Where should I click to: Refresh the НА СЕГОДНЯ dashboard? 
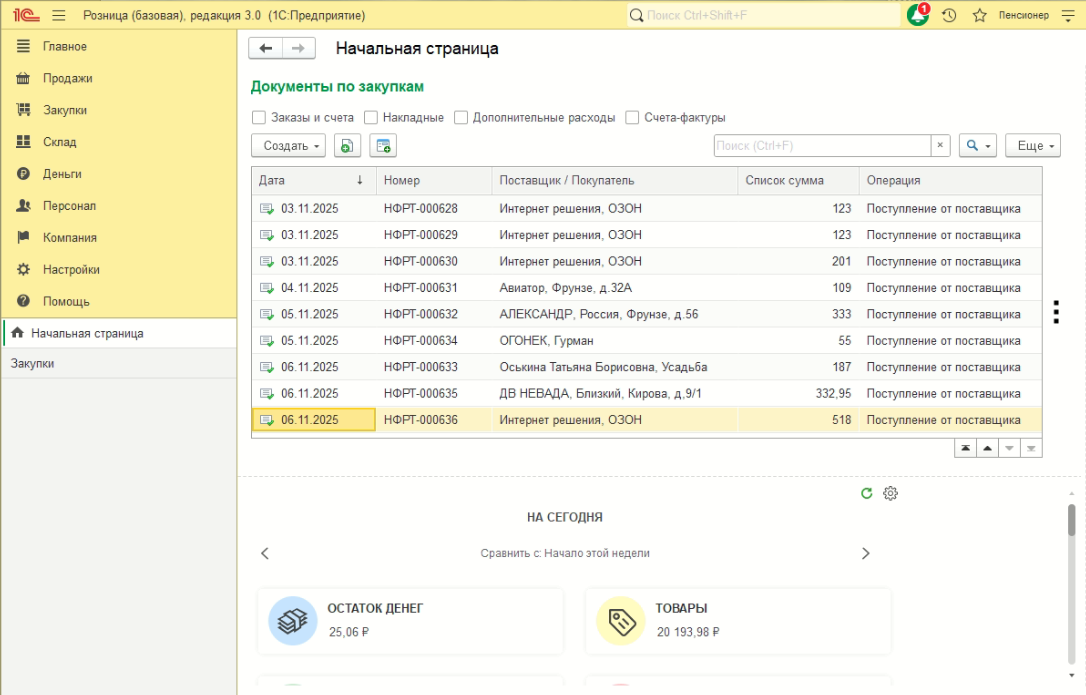coord(866,493)
